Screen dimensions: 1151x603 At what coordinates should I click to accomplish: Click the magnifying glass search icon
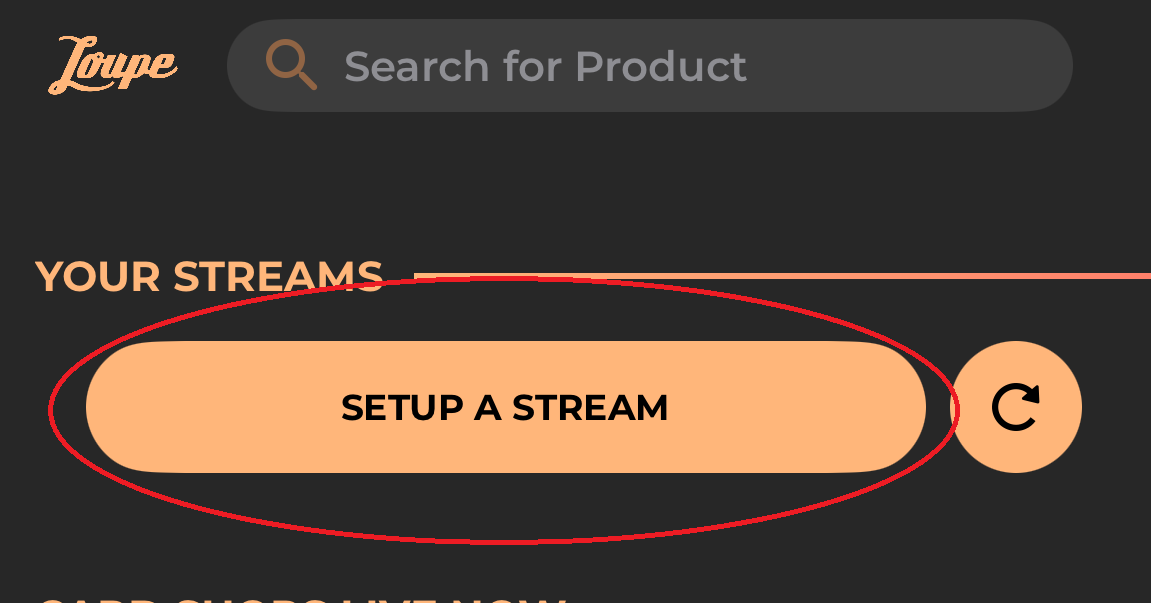(x=291, y=66)
